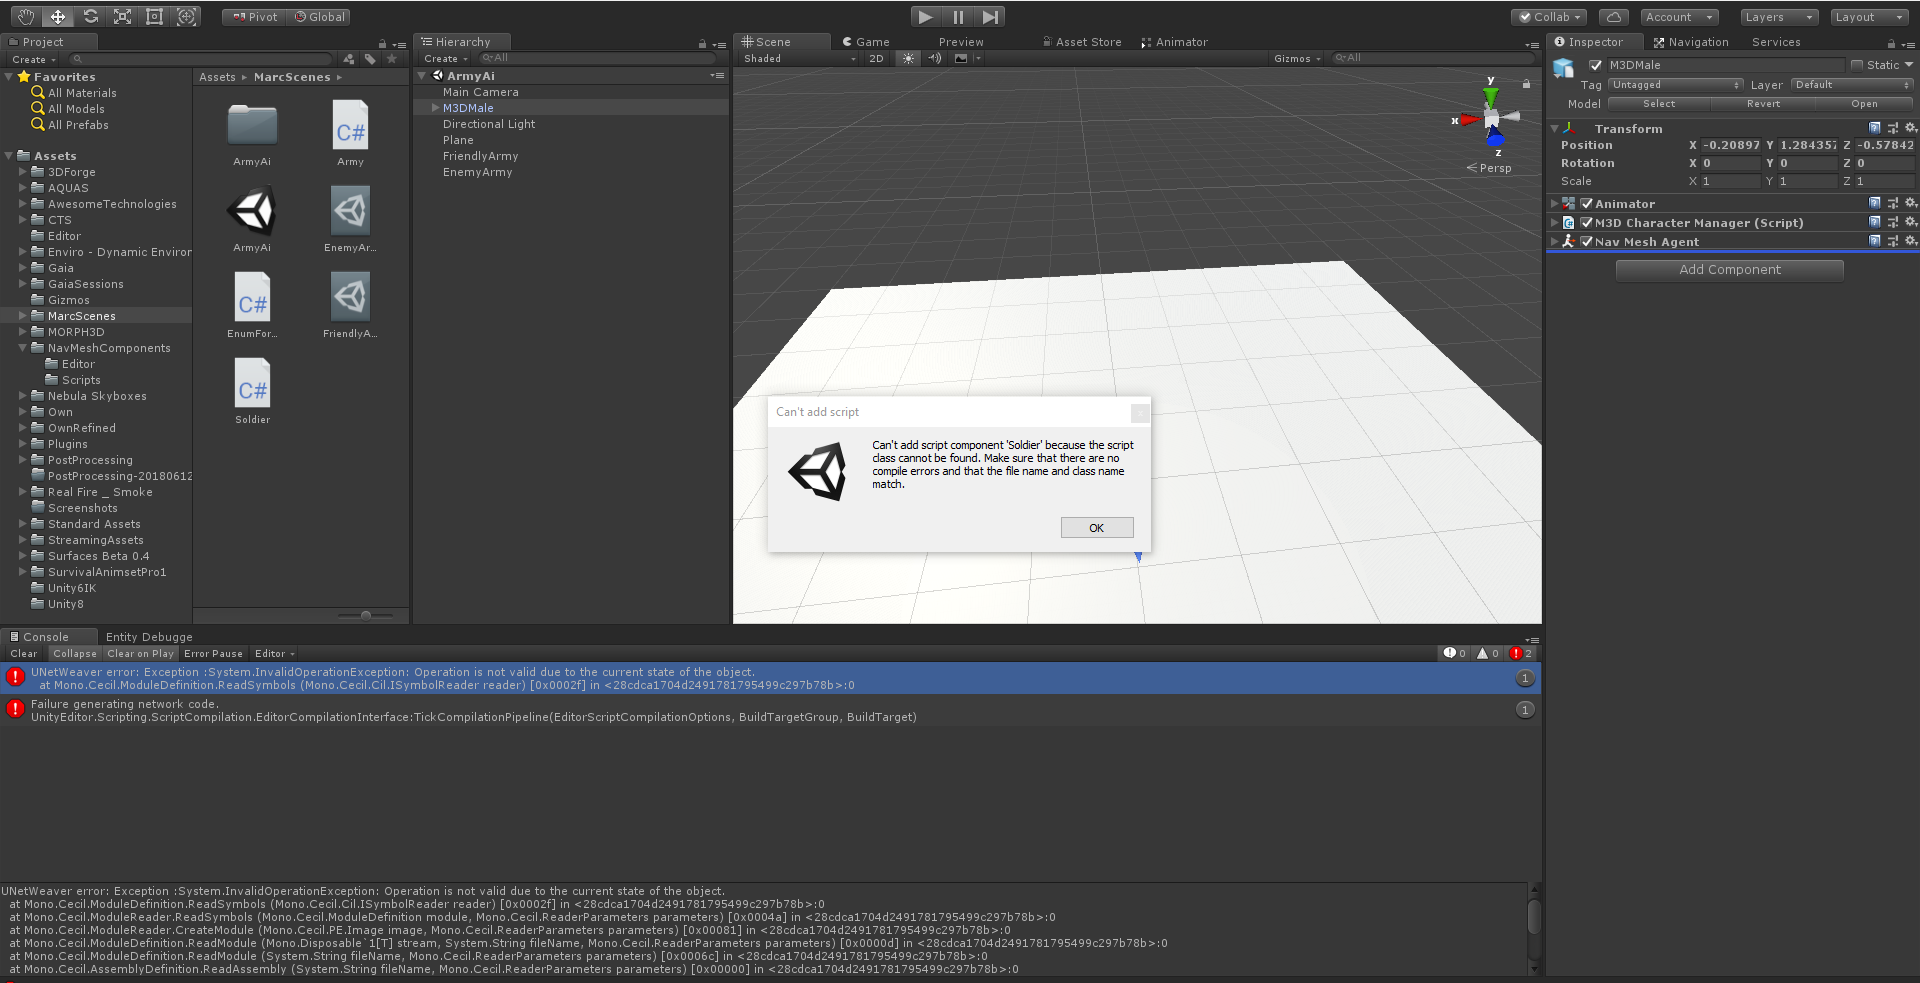
Task: Switch to the Game tab
Action: (x=866, y=42)
